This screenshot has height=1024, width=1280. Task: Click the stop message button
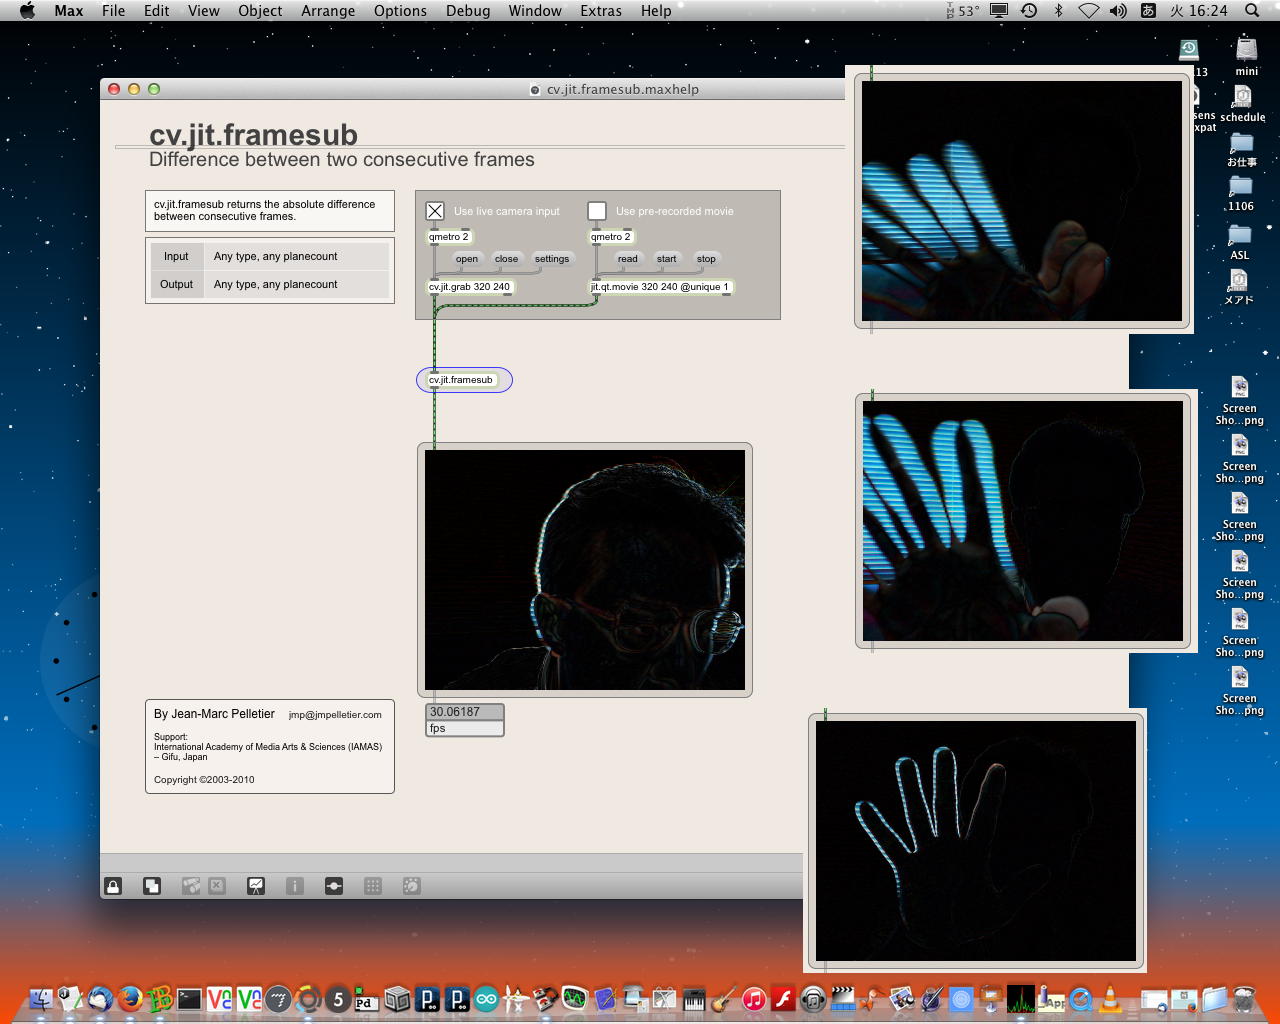pos(706,259)
